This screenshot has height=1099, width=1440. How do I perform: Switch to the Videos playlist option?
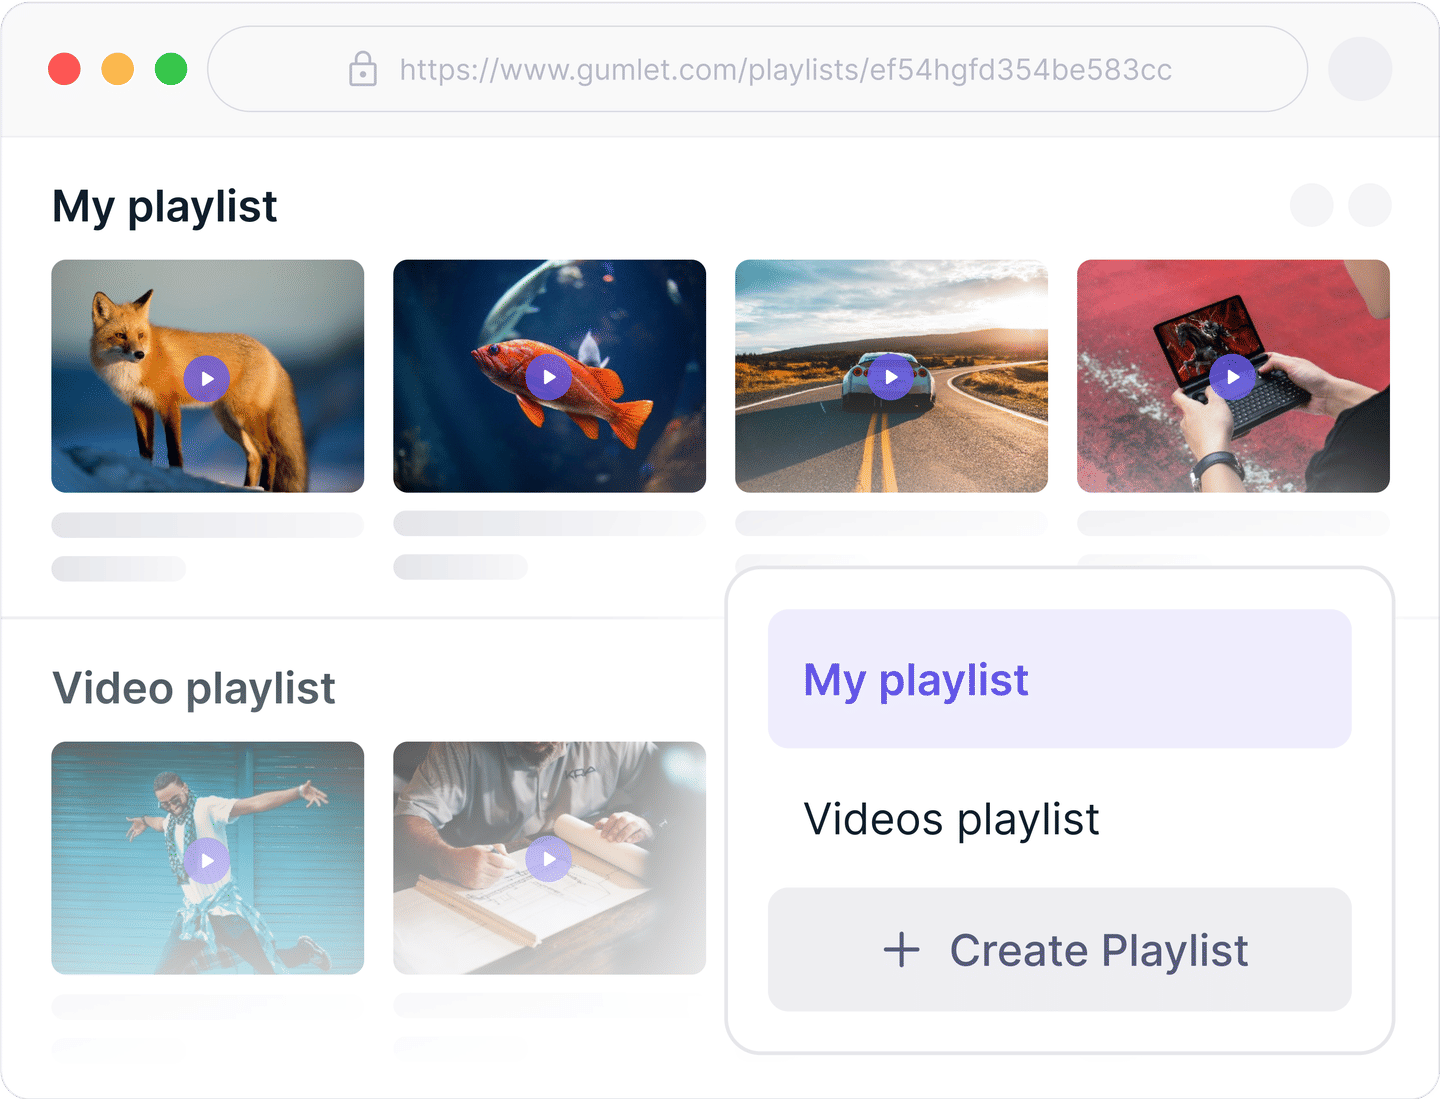(x=952, y=819)
